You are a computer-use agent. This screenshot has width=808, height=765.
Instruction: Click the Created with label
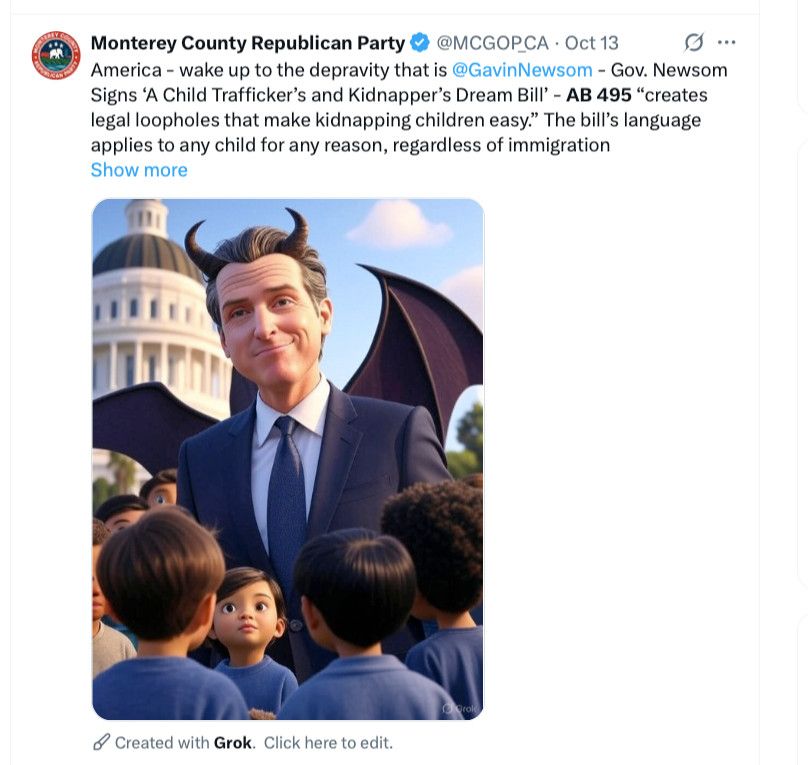point(162,743)
